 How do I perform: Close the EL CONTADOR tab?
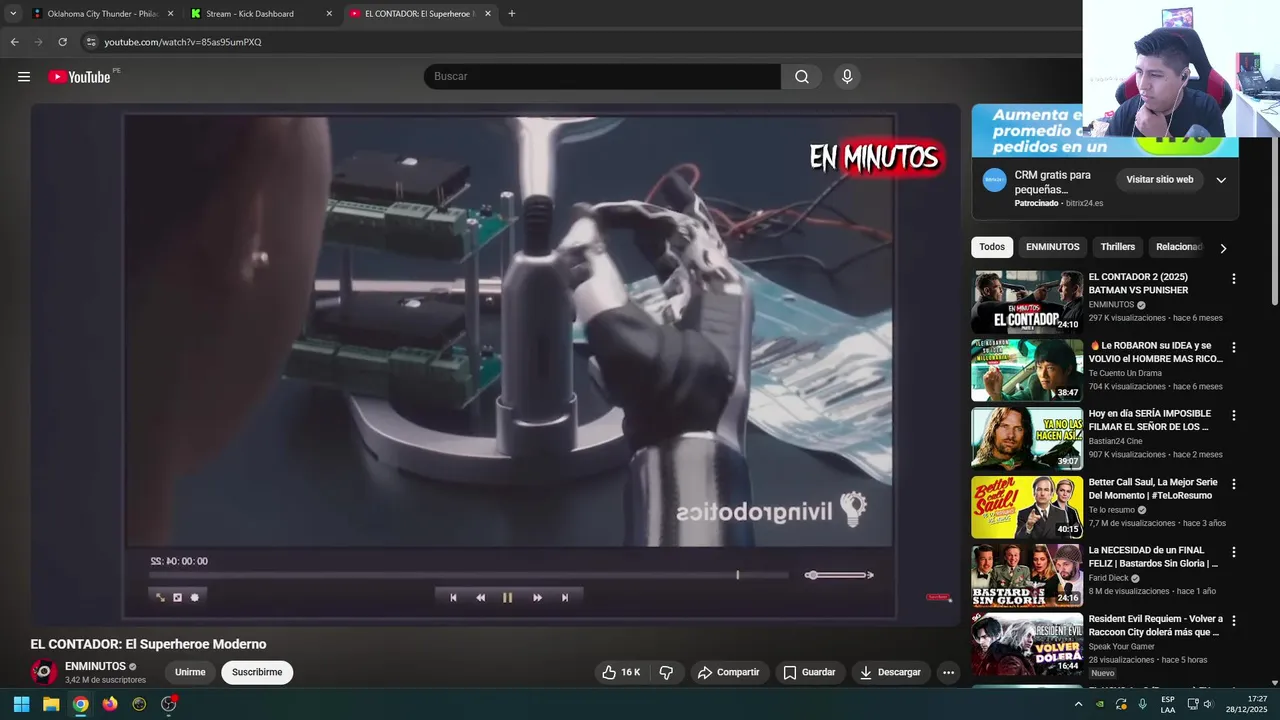pos(488,14)
